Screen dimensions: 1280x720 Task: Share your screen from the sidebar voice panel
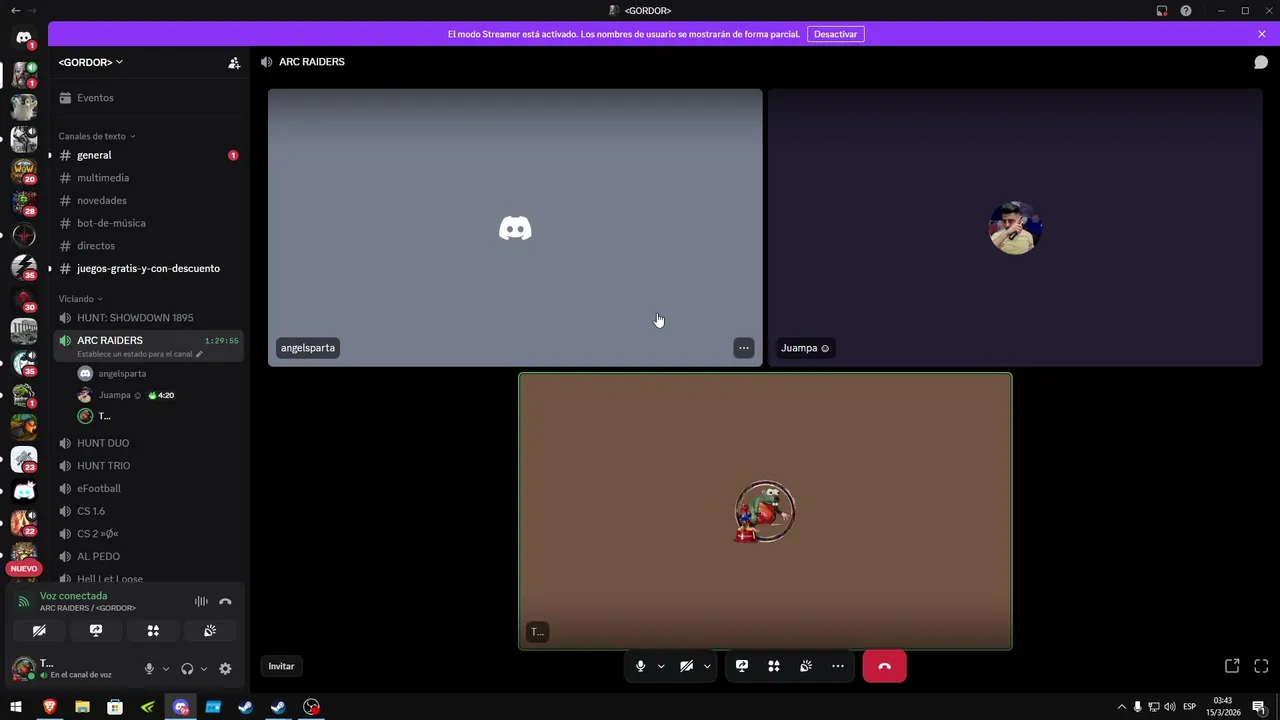point(96,631)
